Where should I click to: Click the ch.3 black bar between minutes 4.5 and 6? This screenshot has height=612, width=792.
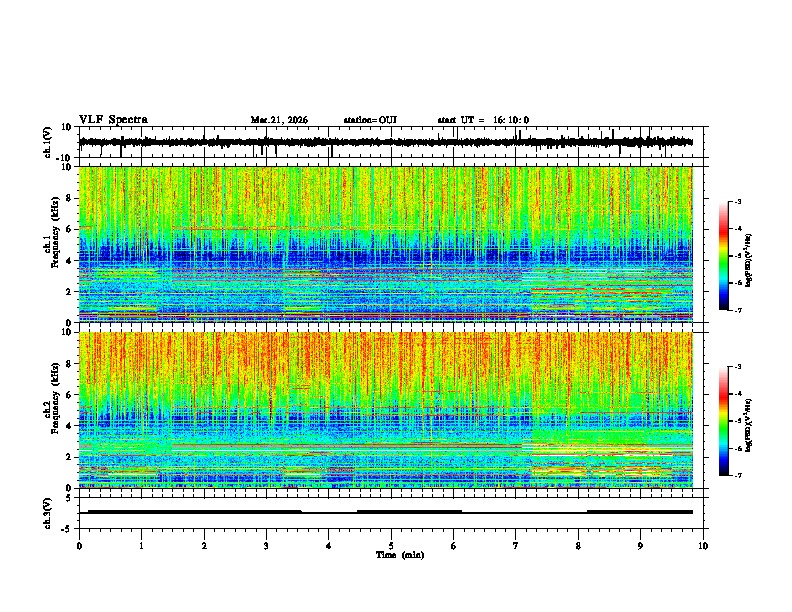(409, 512)
